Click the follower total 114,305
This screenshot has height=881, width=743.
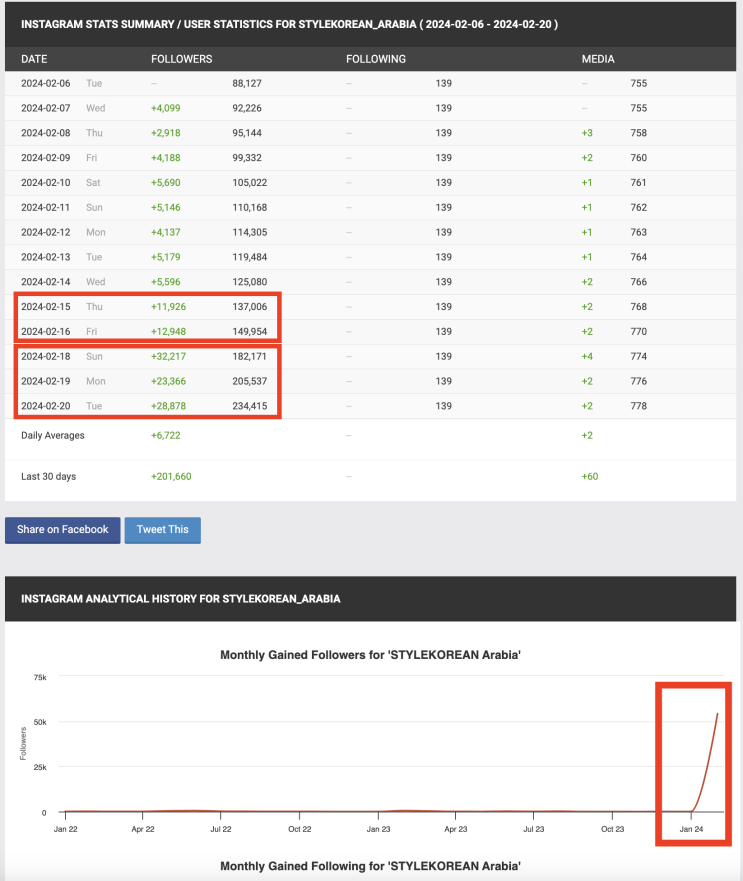click(250, 232)
